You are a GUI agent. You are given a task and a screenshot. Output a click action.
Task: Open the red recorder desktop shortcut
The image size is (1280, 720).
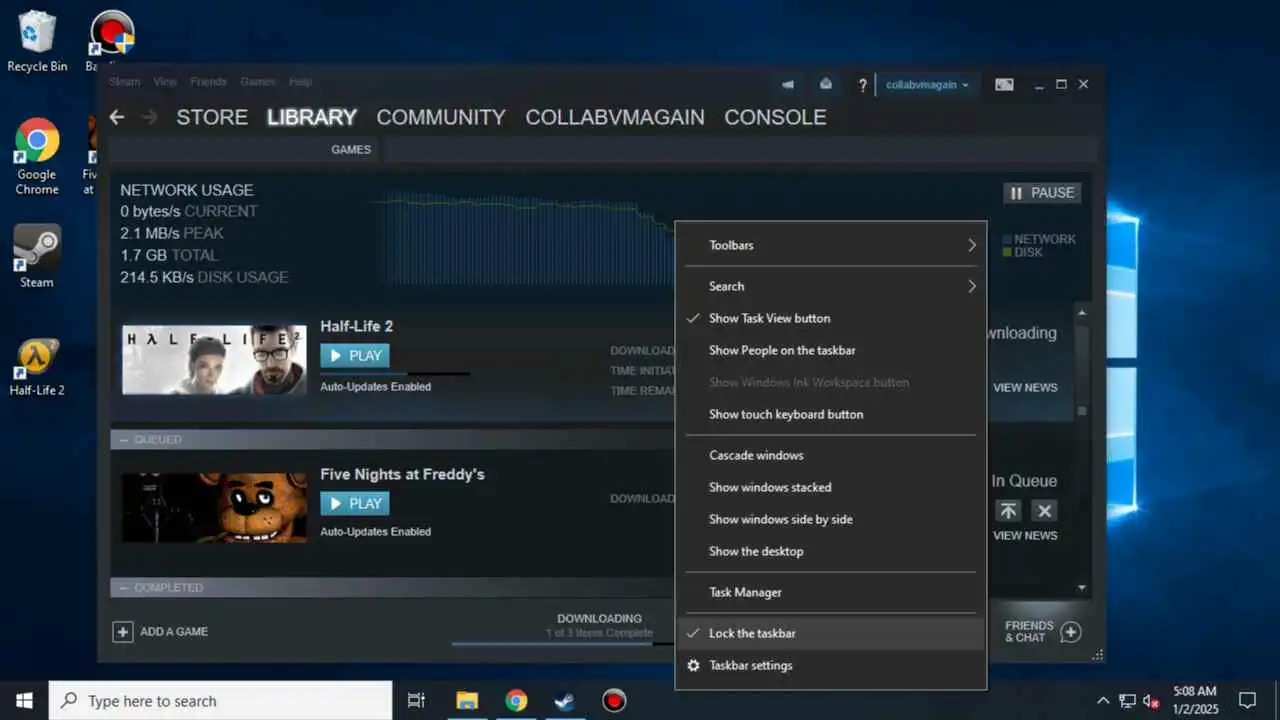pyautogui.click(x=111, y=34)
